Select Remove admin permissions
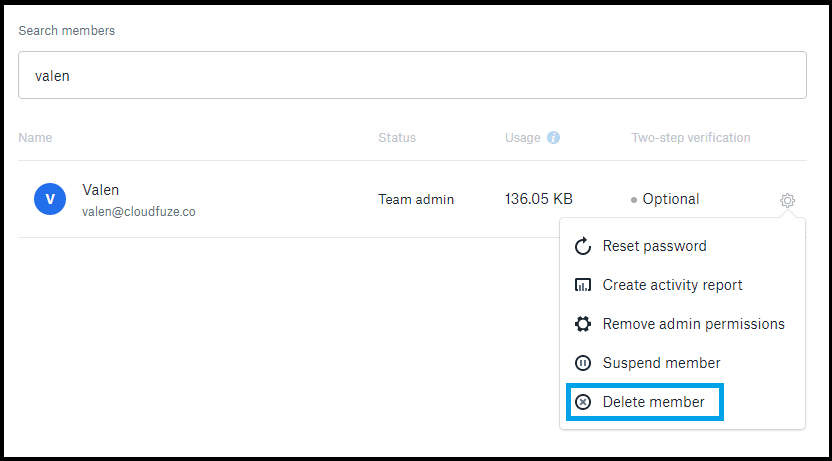This screenshot has height=461, width=832. tap(694, 324)
